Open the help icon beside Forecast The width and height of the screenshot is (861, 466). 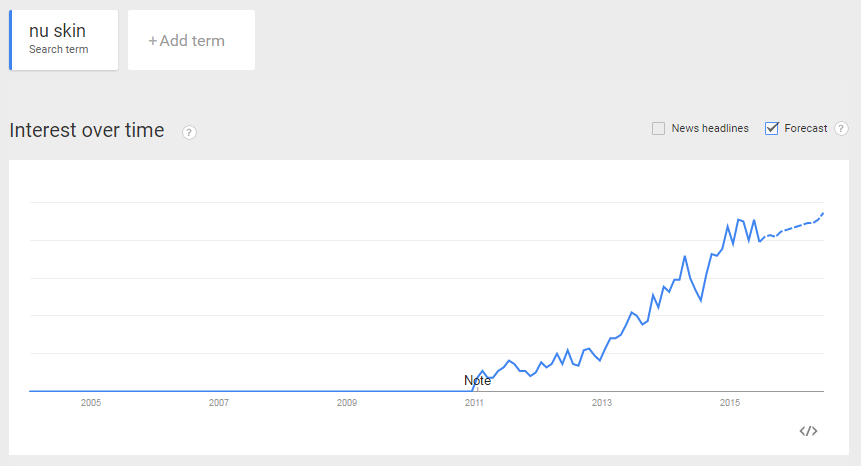pyautogui.click(x=841, y=128)
